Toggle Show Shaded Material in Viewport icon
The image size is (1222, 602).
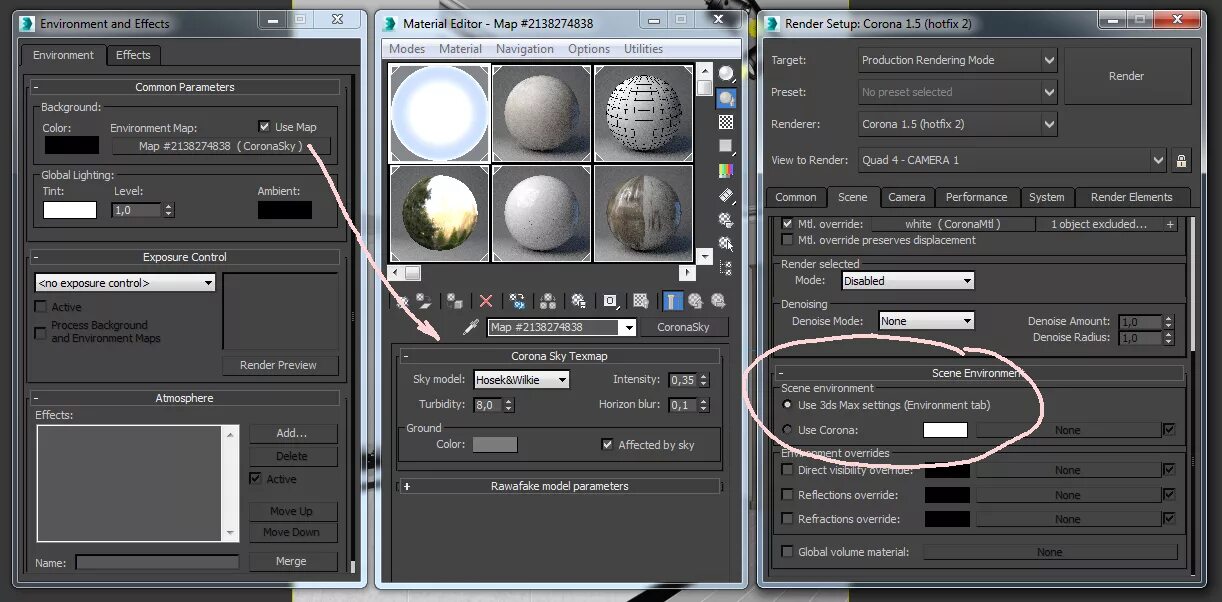(642, 301)
